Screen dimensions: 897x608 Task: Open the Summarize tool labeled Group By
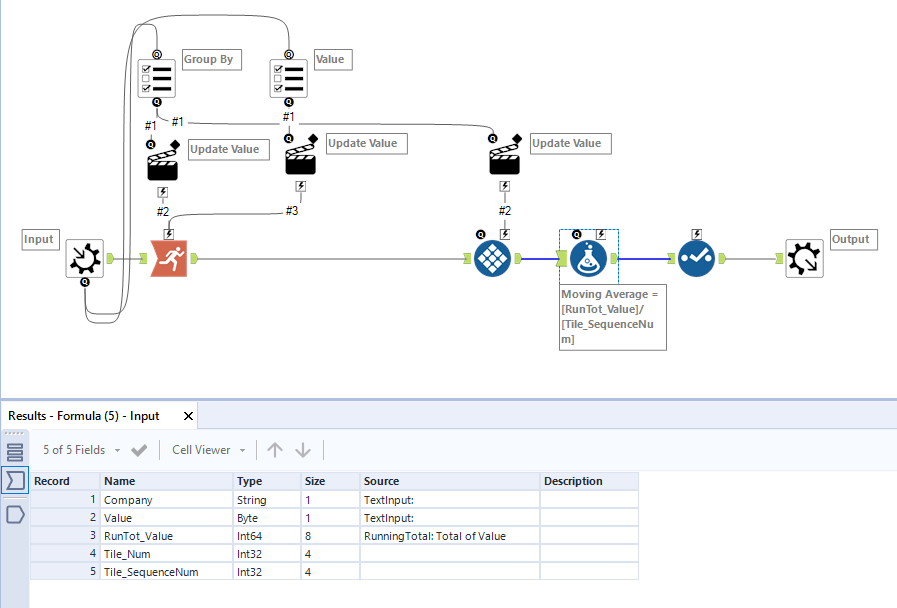(x=156, y=77)
